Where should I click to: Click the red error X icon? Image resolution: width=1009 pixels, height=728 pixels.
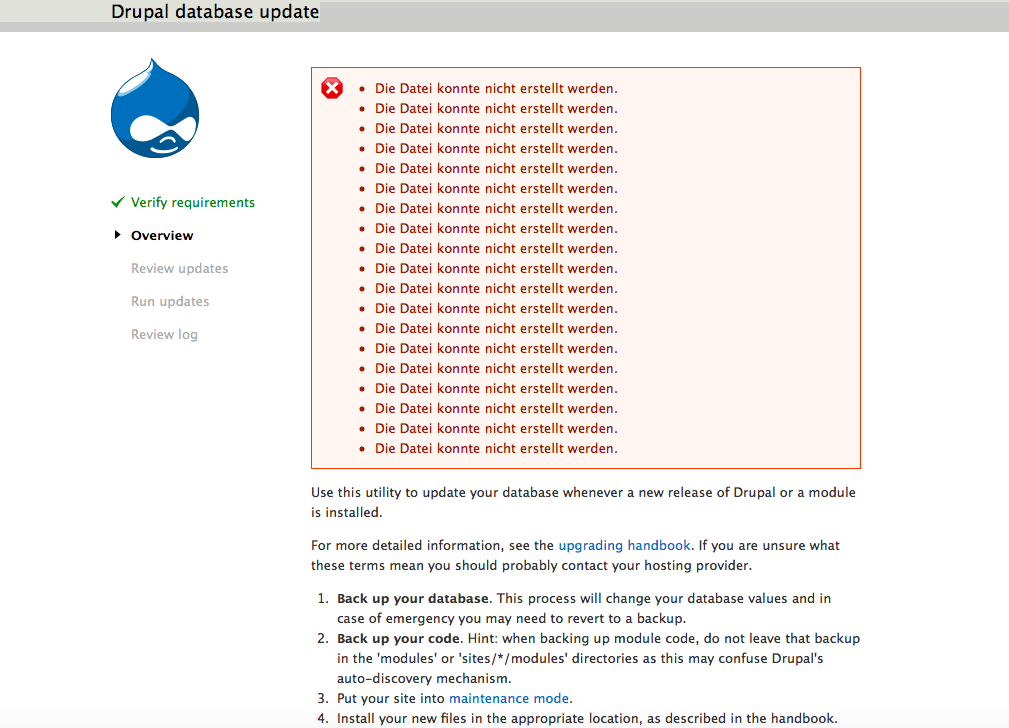click(332, 89)
